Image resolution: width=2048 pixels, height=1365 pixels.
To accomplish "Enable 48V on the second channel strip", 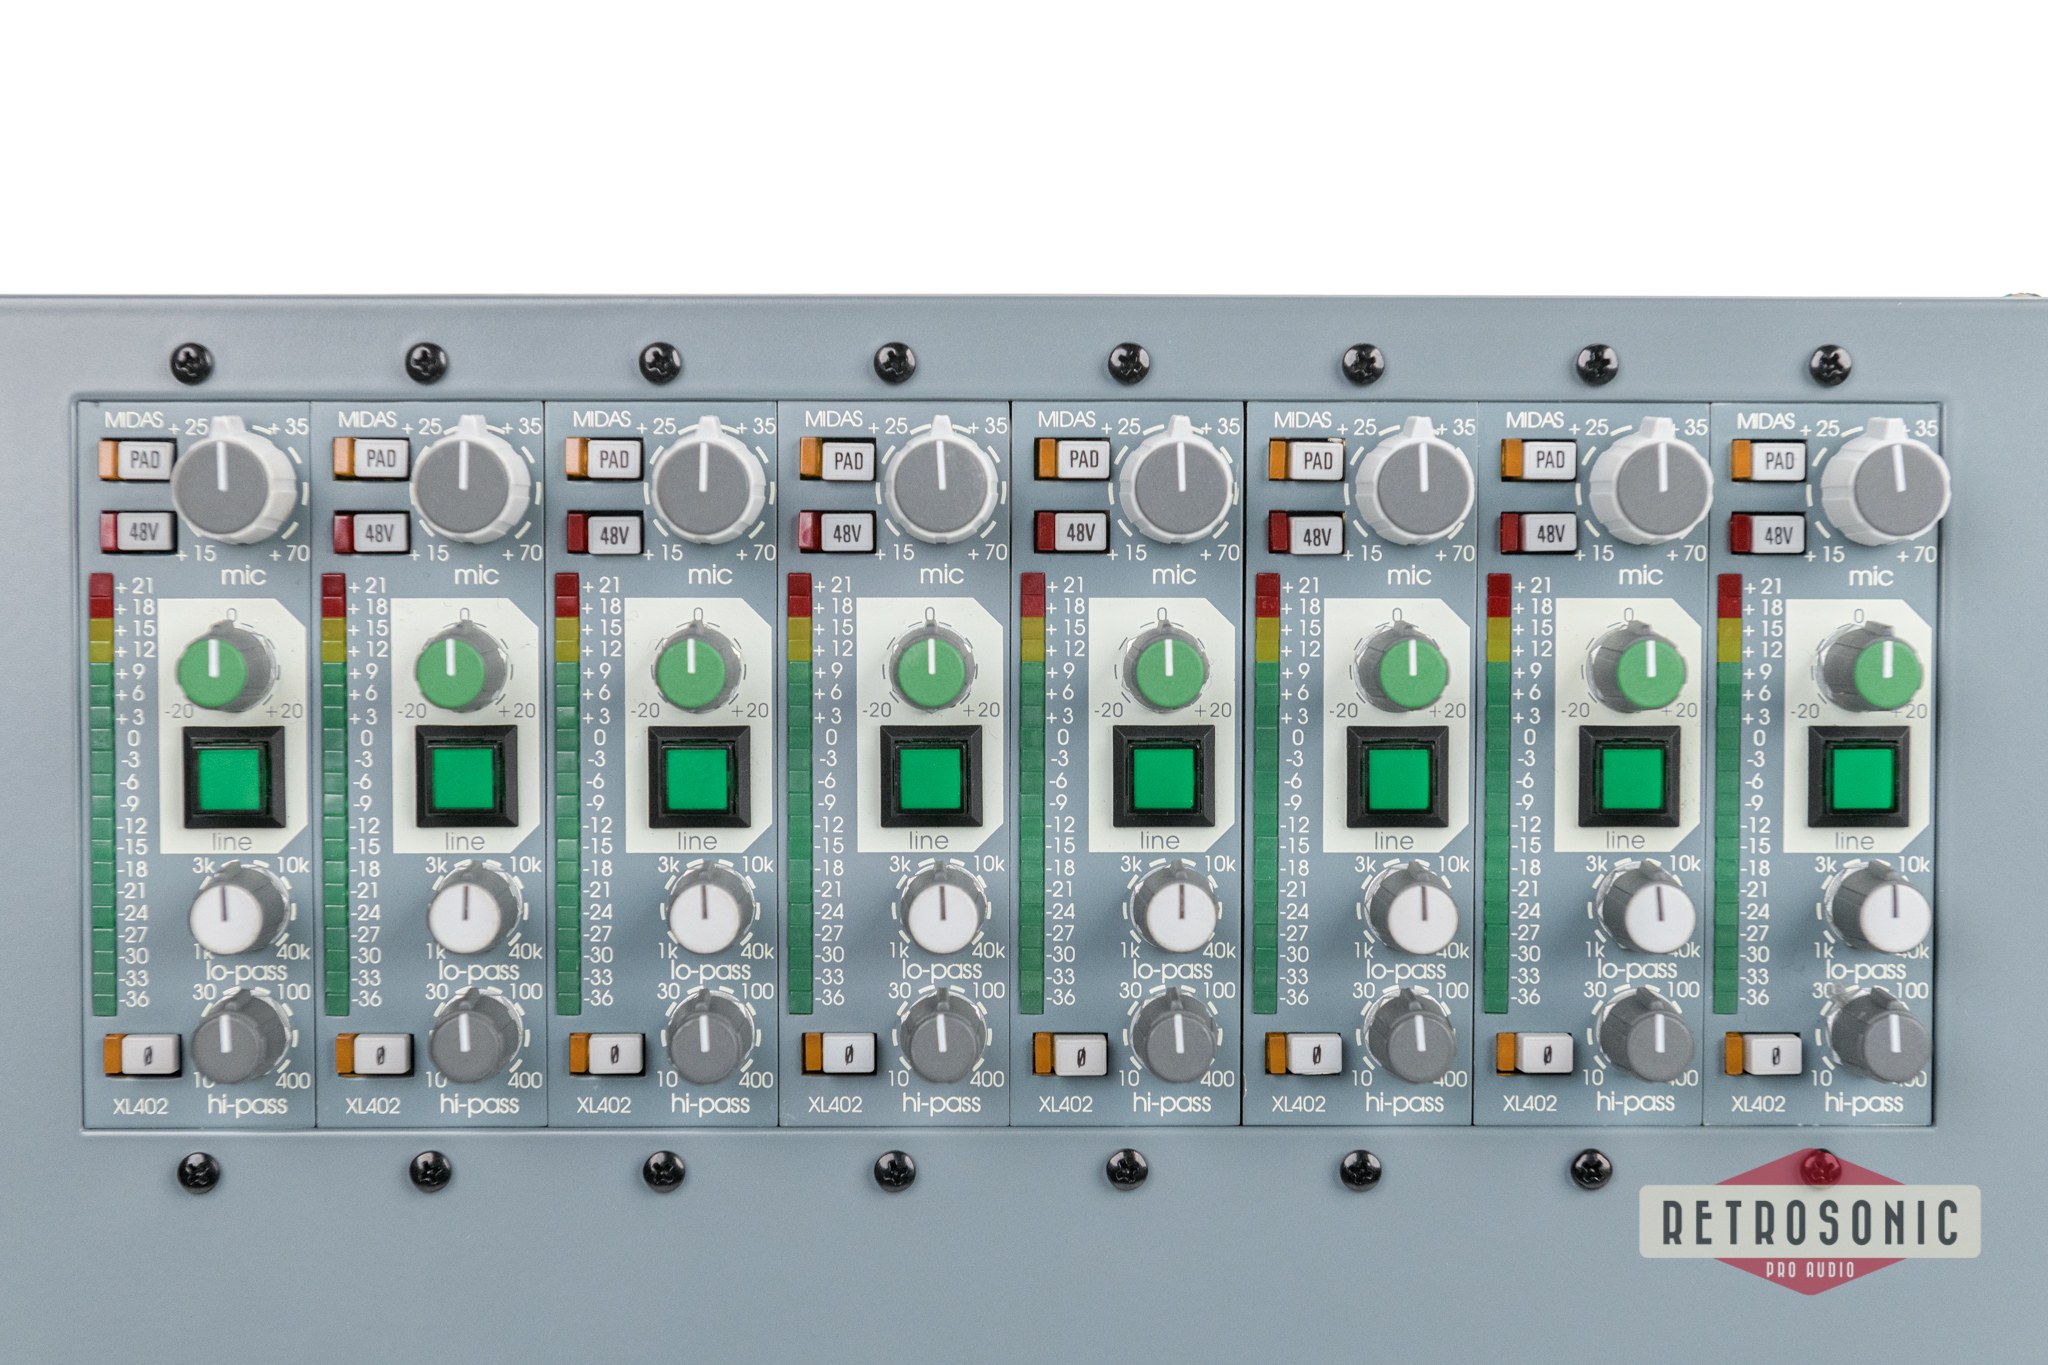I will pos(370,532).
